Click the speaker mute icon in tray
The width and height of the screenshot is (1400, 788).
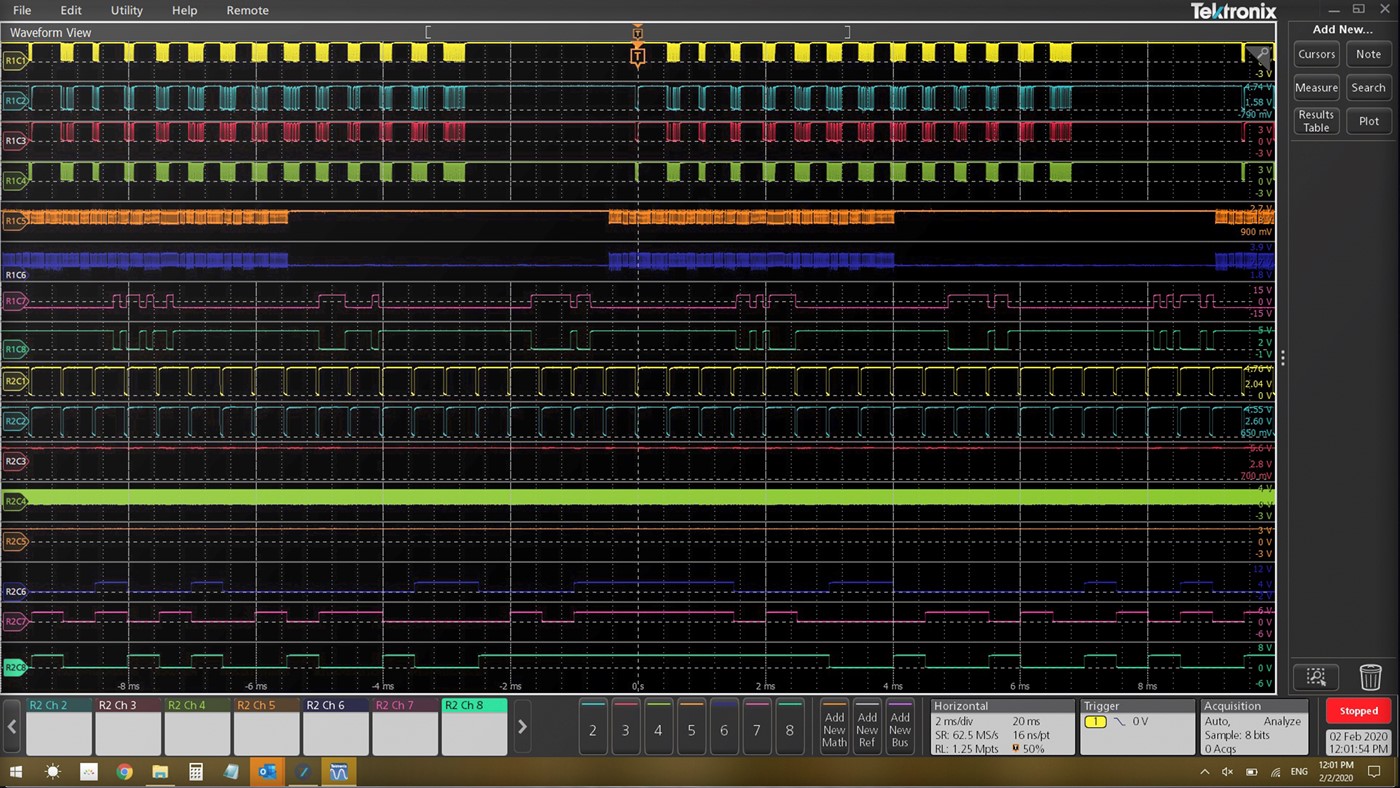pos(1228,772)
